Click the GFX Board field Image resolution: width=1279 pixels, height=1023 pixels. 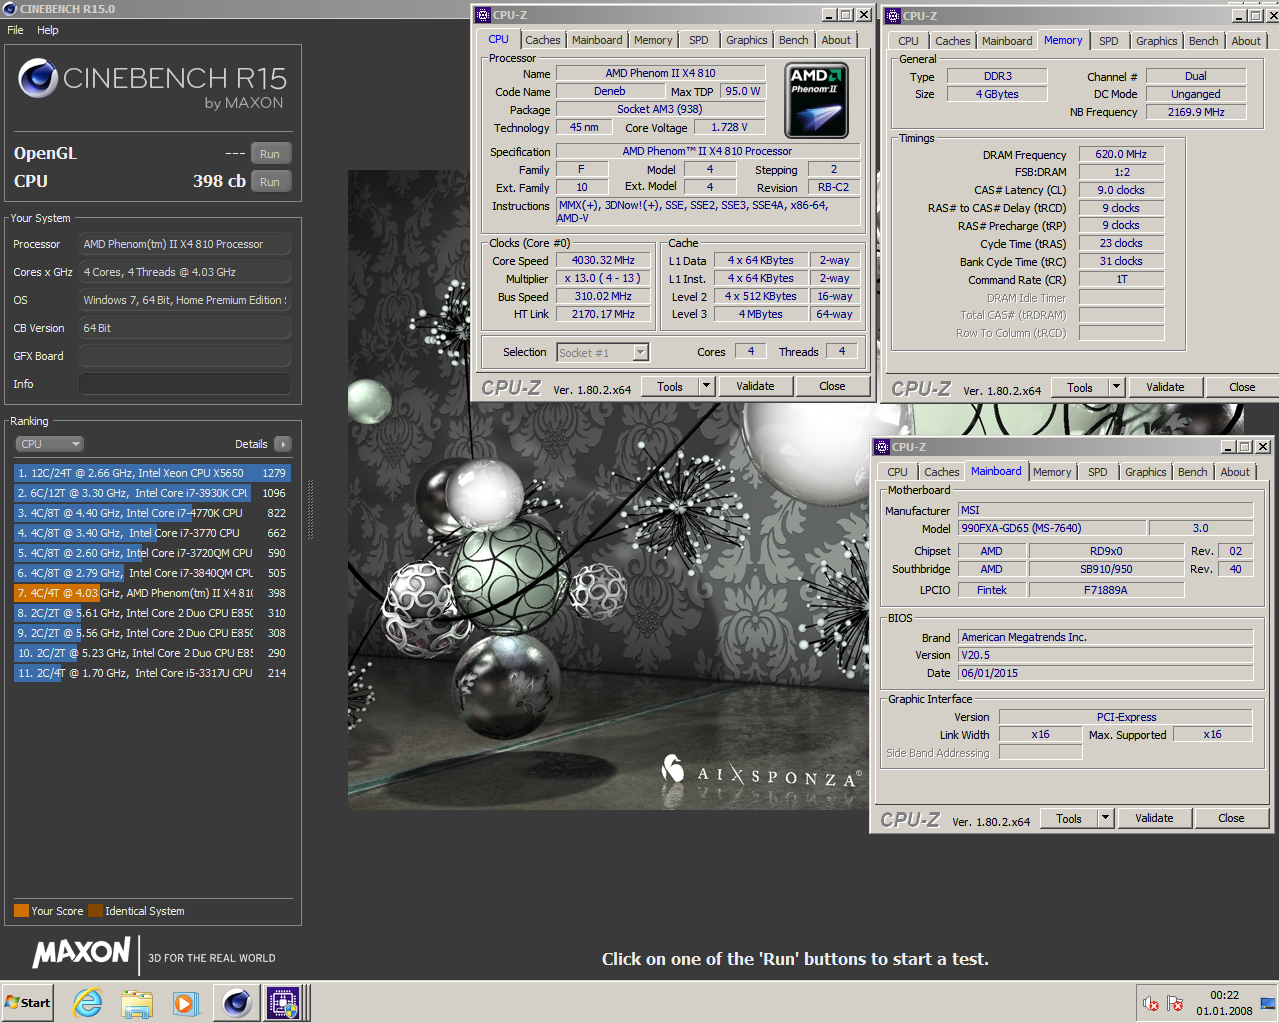(x=185, y=356)
